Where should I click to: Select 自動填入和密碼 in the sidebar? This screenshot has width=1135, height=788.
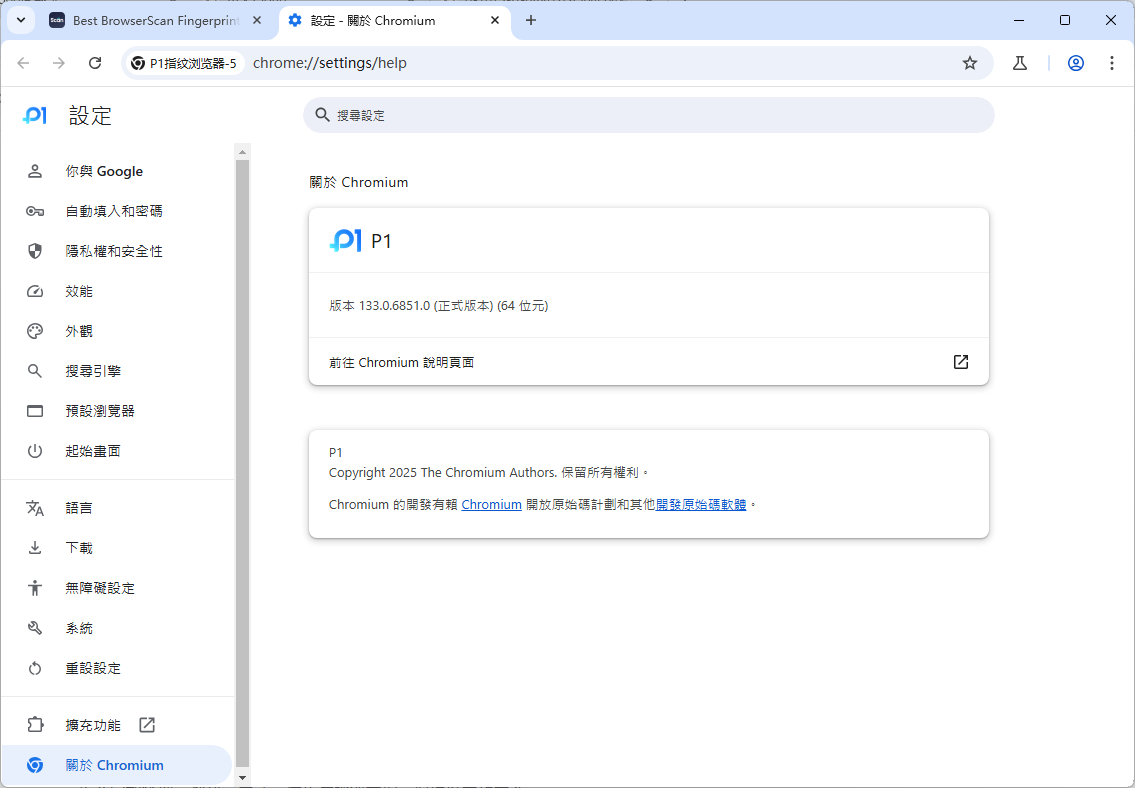(x=114, y=211)
